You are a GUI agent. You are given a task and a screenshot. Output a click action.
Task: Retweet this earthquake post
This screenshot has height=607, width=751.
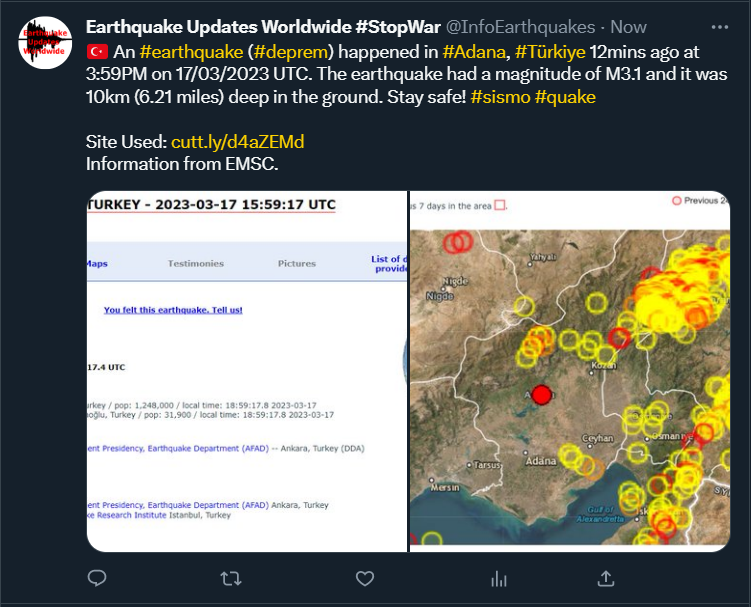(230, 578)
